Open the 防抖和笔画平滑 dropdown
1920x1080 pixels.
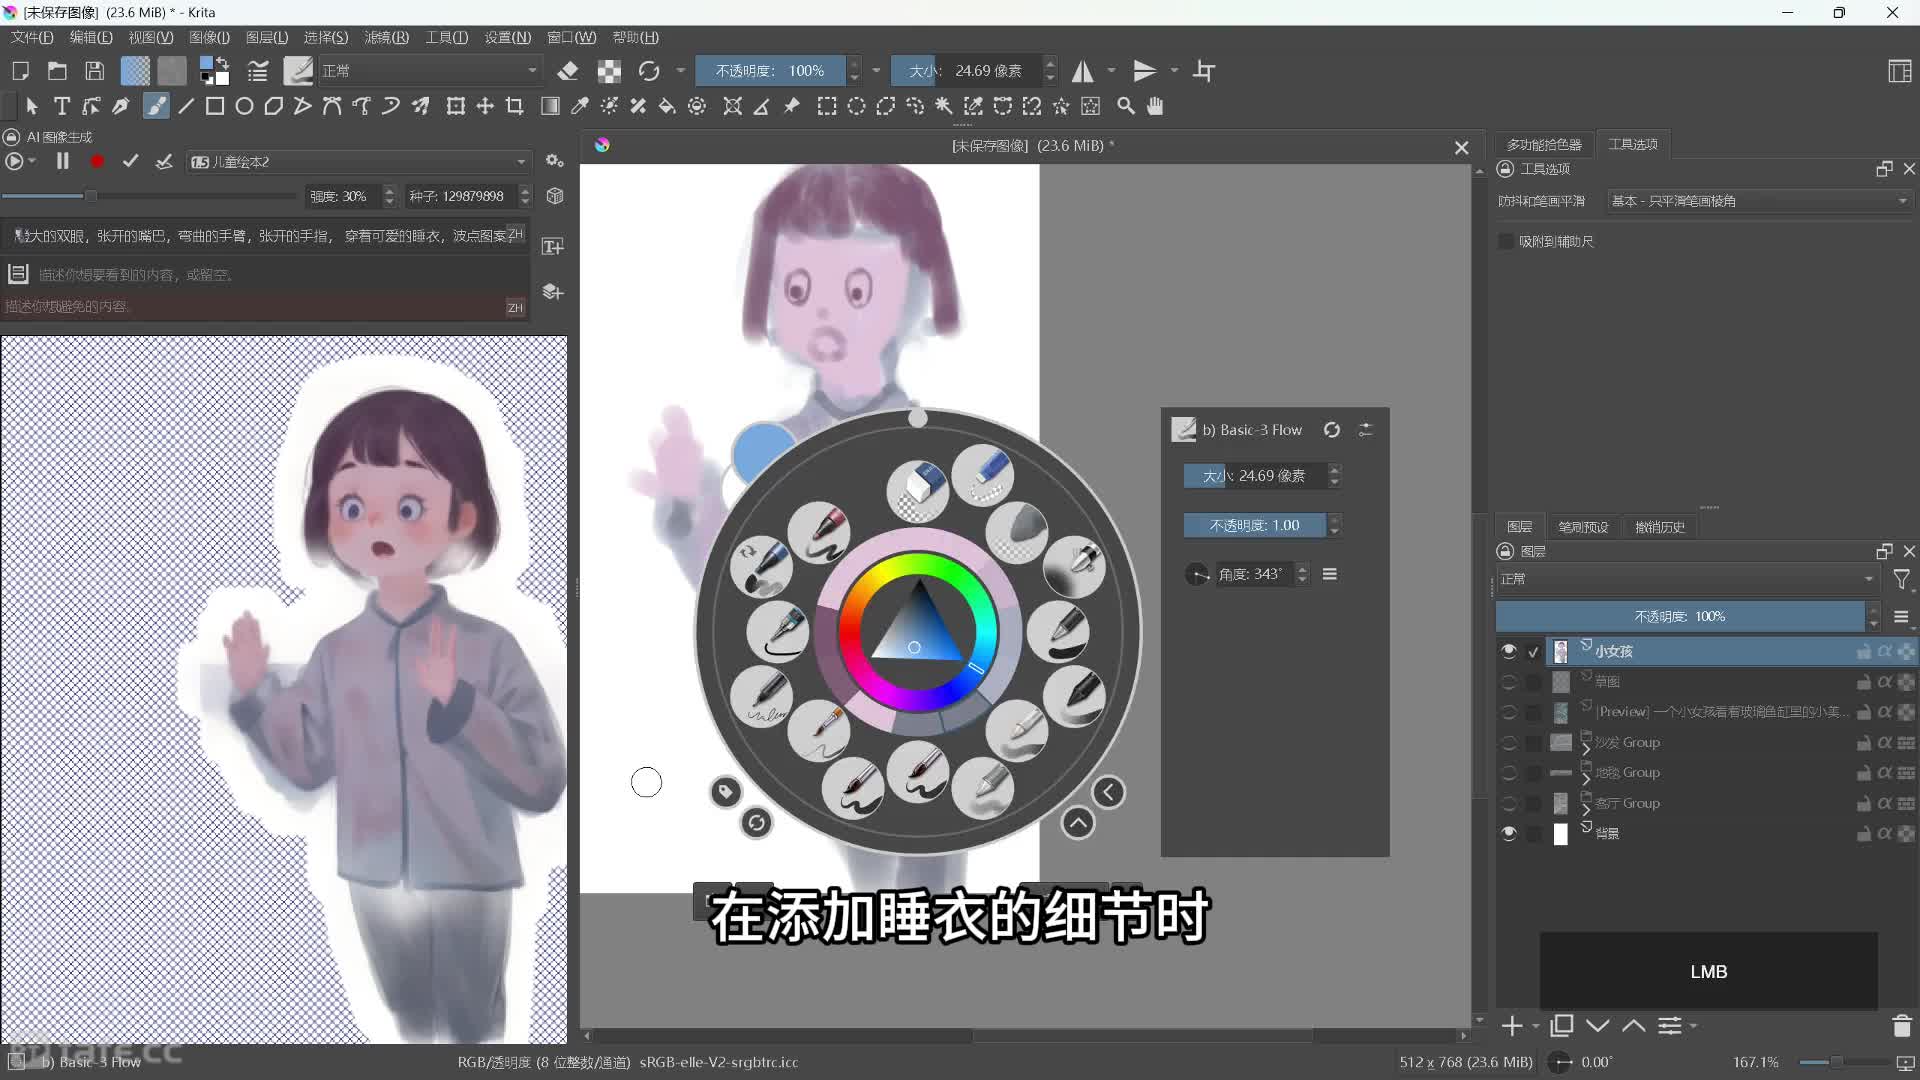[x=1759, y=201]
